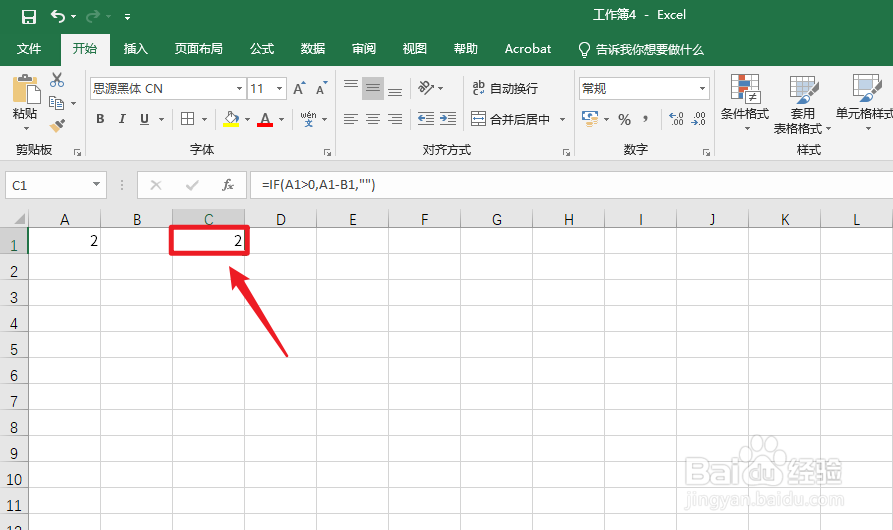
Task: Open number format dropdown 常规
Action: click(702, 89)
